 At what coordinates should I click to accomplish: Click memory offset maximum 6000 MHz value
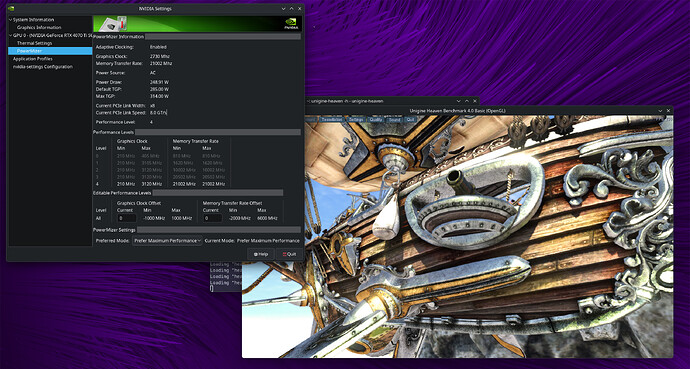point(268,218)
